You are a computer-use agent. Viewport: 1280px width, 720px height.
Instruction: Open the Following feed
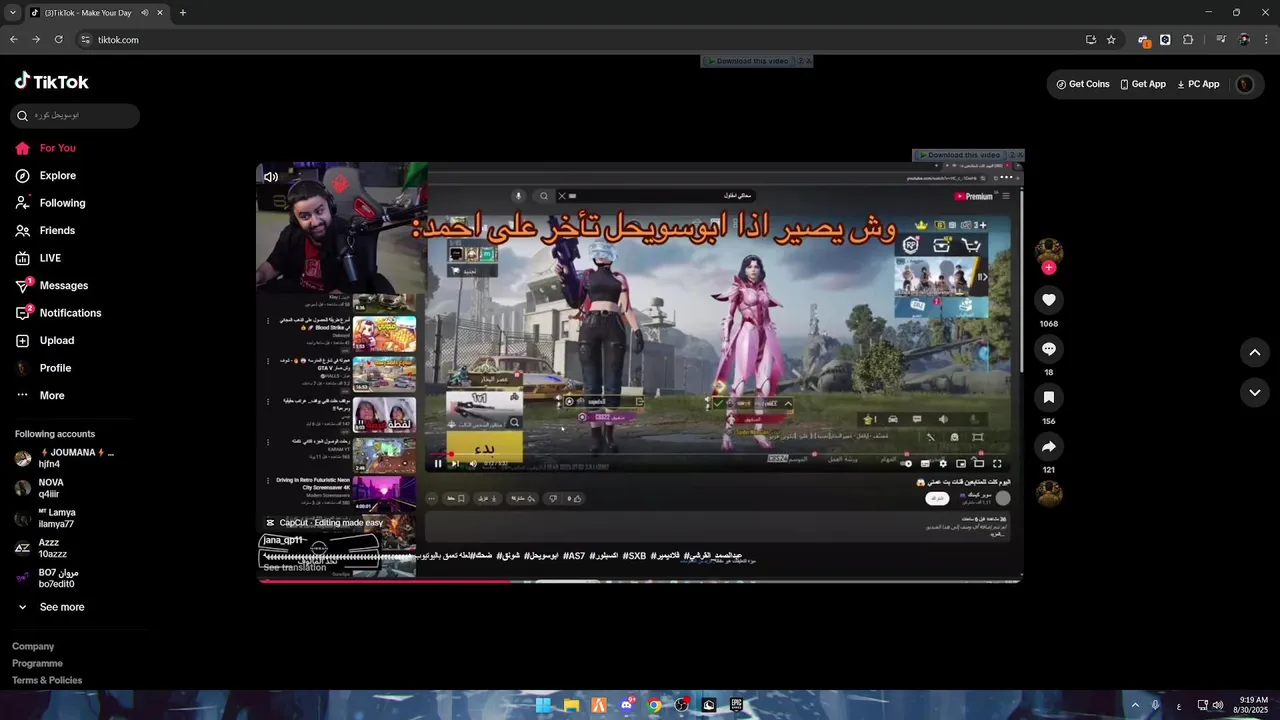click(50, 203)
